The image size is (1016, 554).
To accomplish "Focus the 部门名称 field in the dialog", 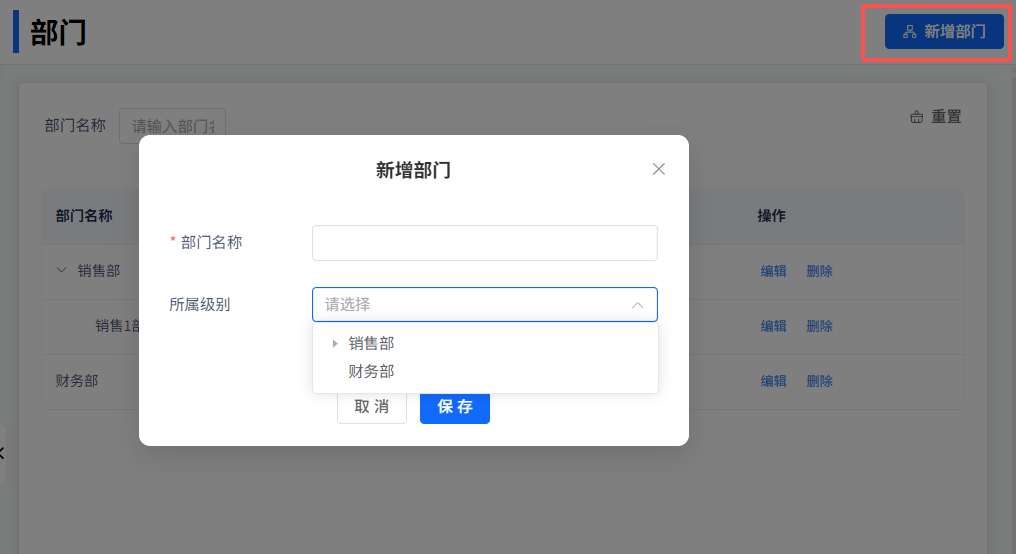I will 484,243.
